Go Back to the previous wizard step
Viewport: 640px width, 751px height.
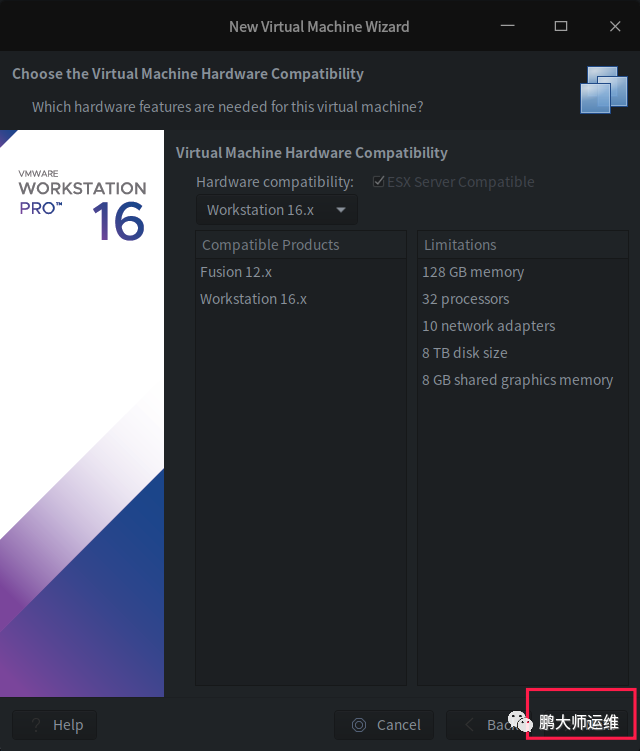(x=486, y=725)
